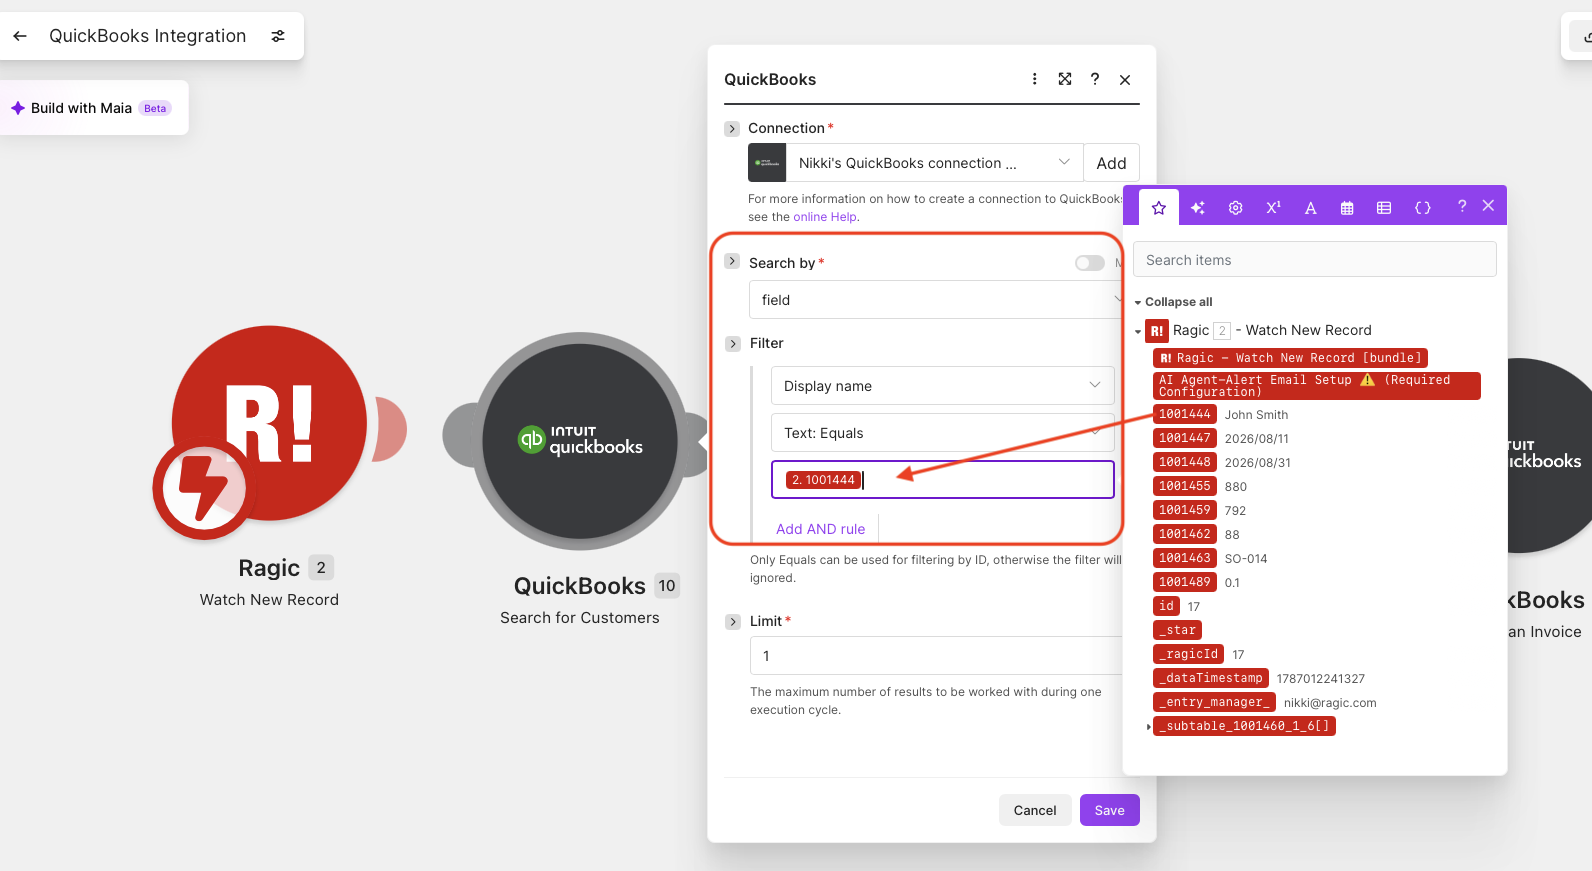The width and height of the screenshot is (1592, 871).
Task: Open the array functions table icon
Action: (1384, 208)
